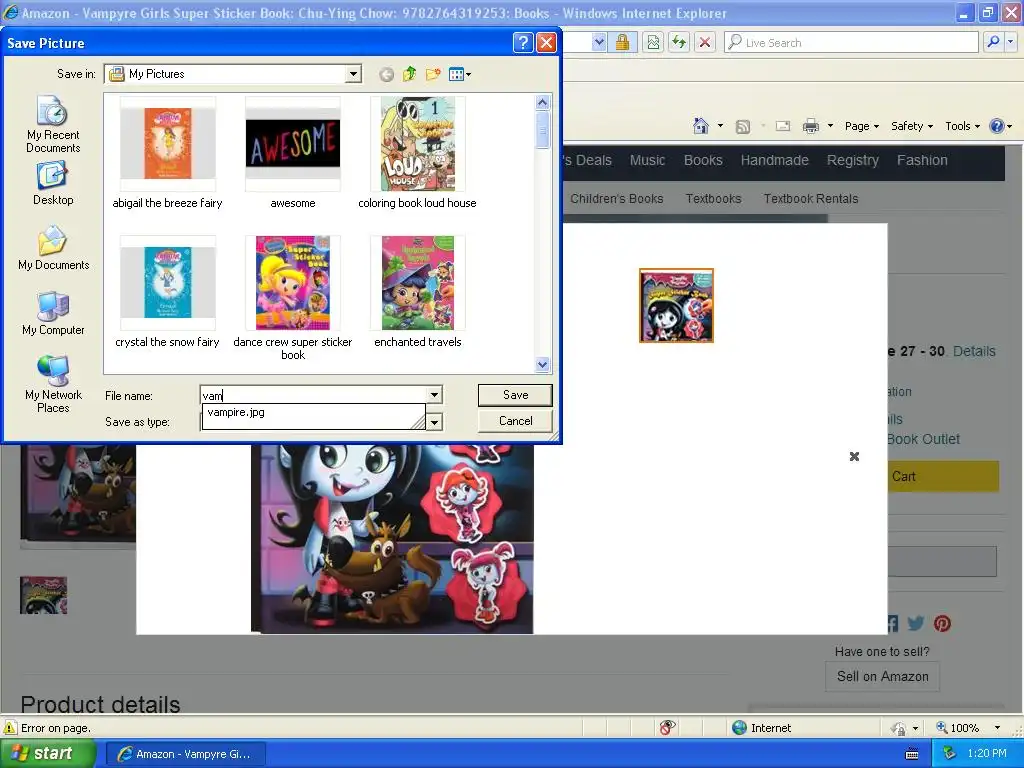Image resolution: width=1024 pixels, height=768 pixels.
Task: Share on Twitter icon
Action: [916, 623]
